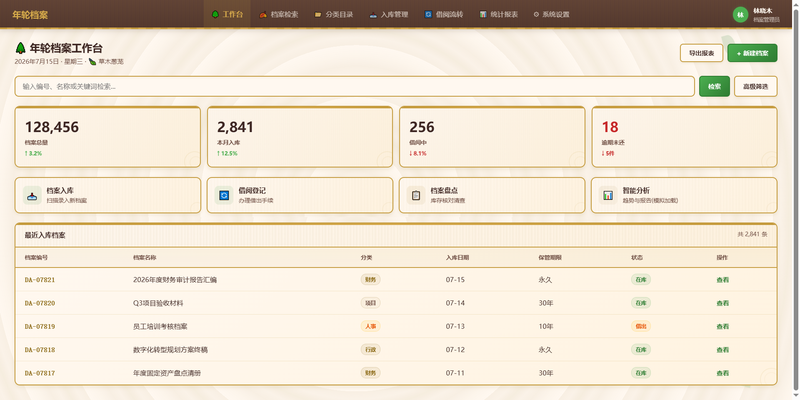Click the cycle icon next to 借阅流转
The image size is (800, 400).
tap(429, 14)
